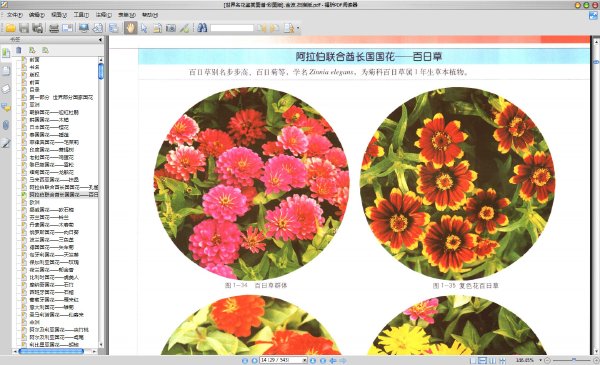Click the save floppy disk icon
600x365 pixels.
tap(24, 28)
